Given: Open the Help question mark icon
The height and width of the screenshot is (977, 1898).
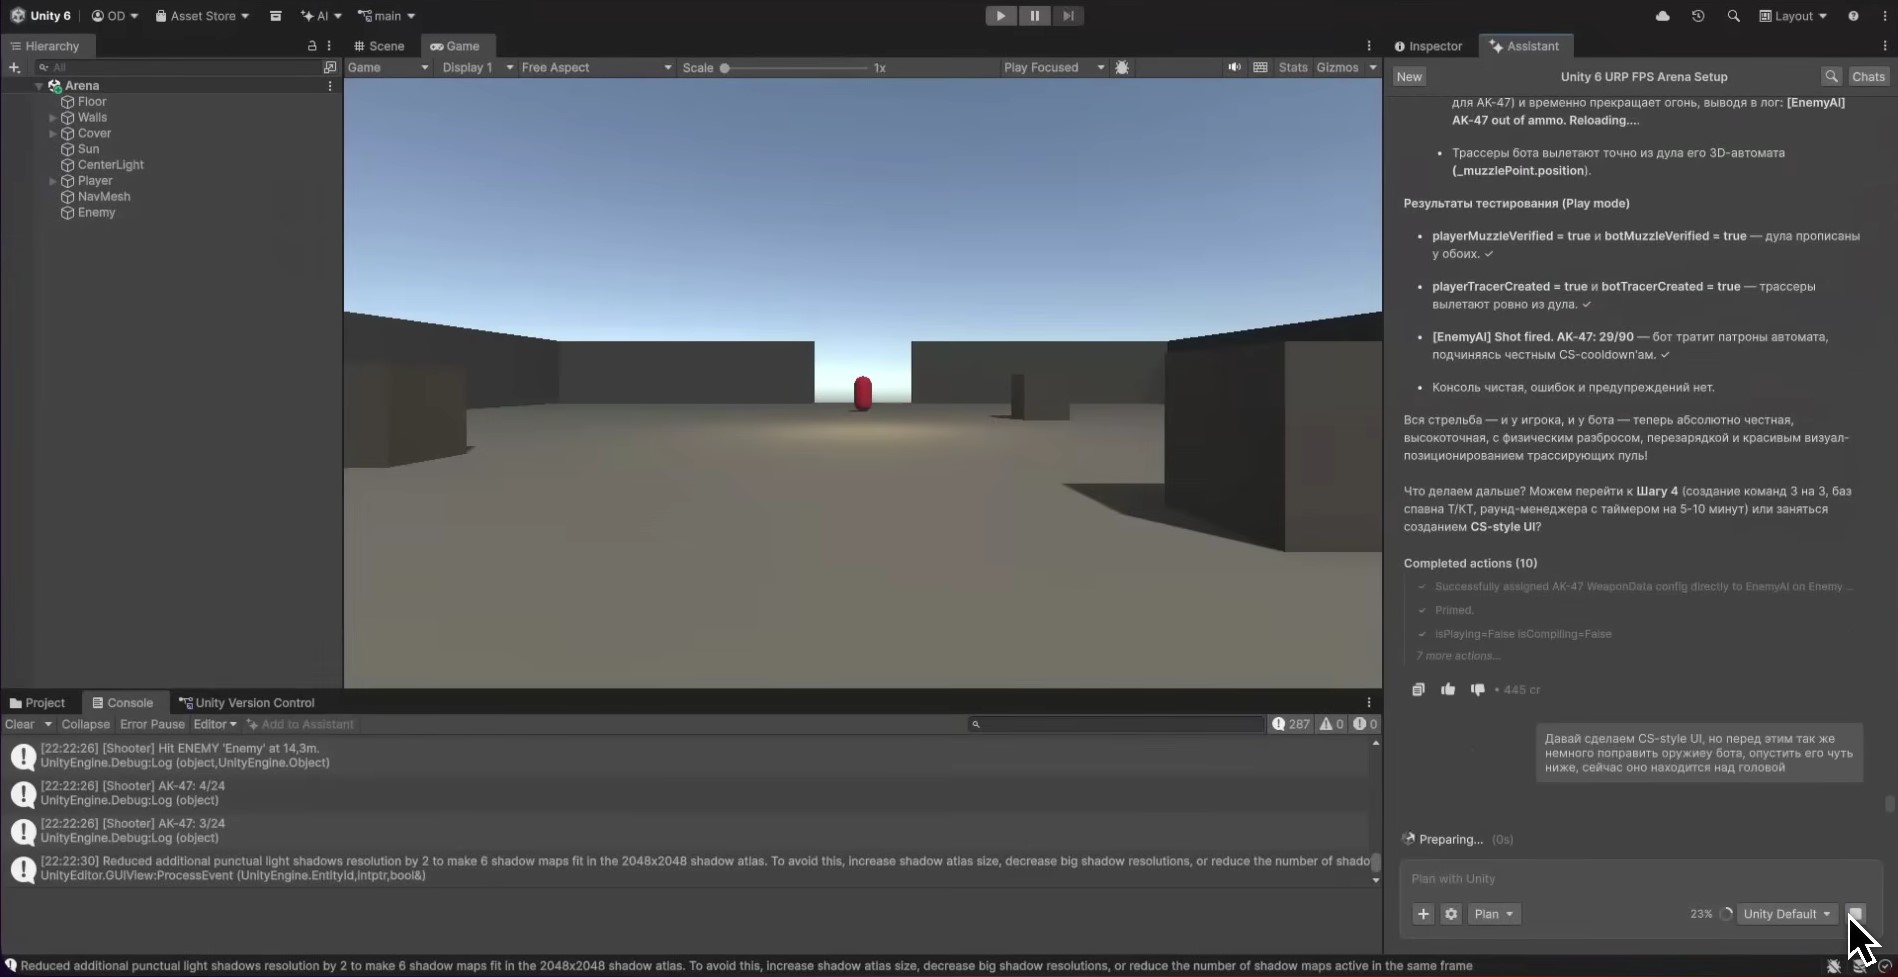Looking at the screenshot, I should [x=1853, y=16].
